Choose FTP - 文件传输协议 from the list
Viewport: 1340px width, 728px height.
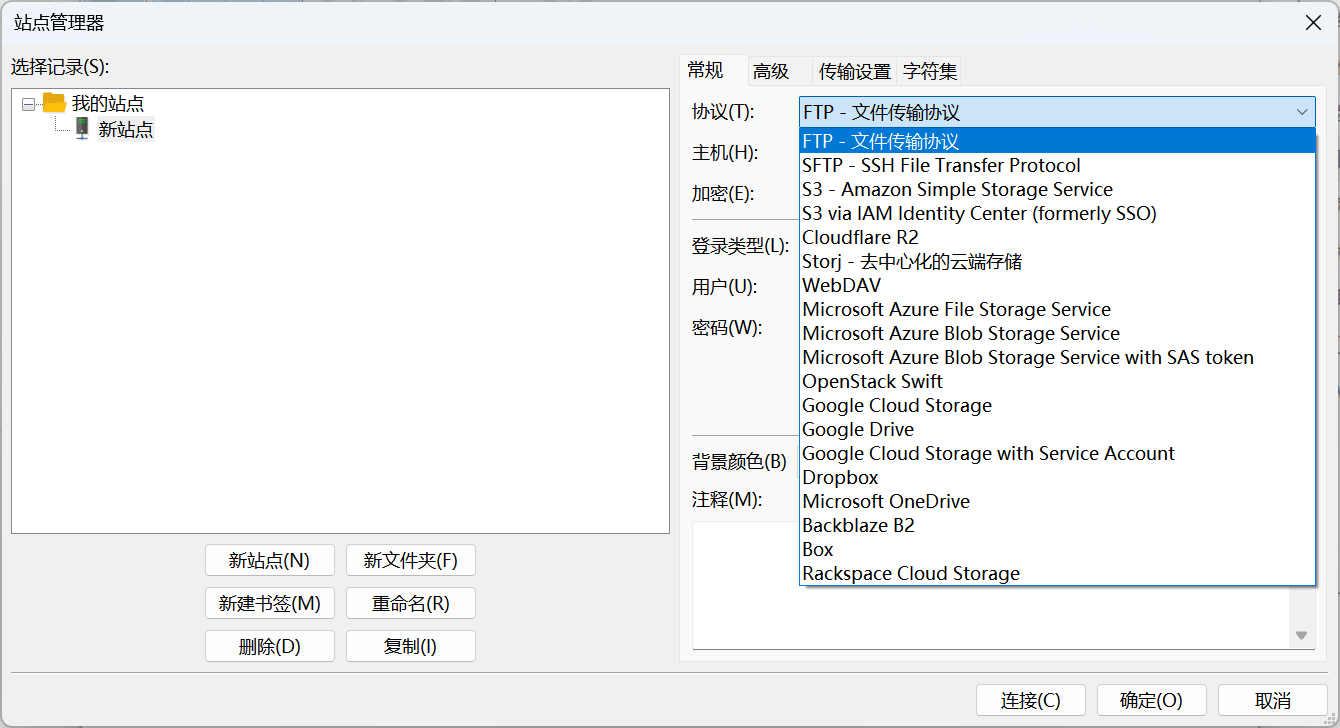(x=1057, y=141)
